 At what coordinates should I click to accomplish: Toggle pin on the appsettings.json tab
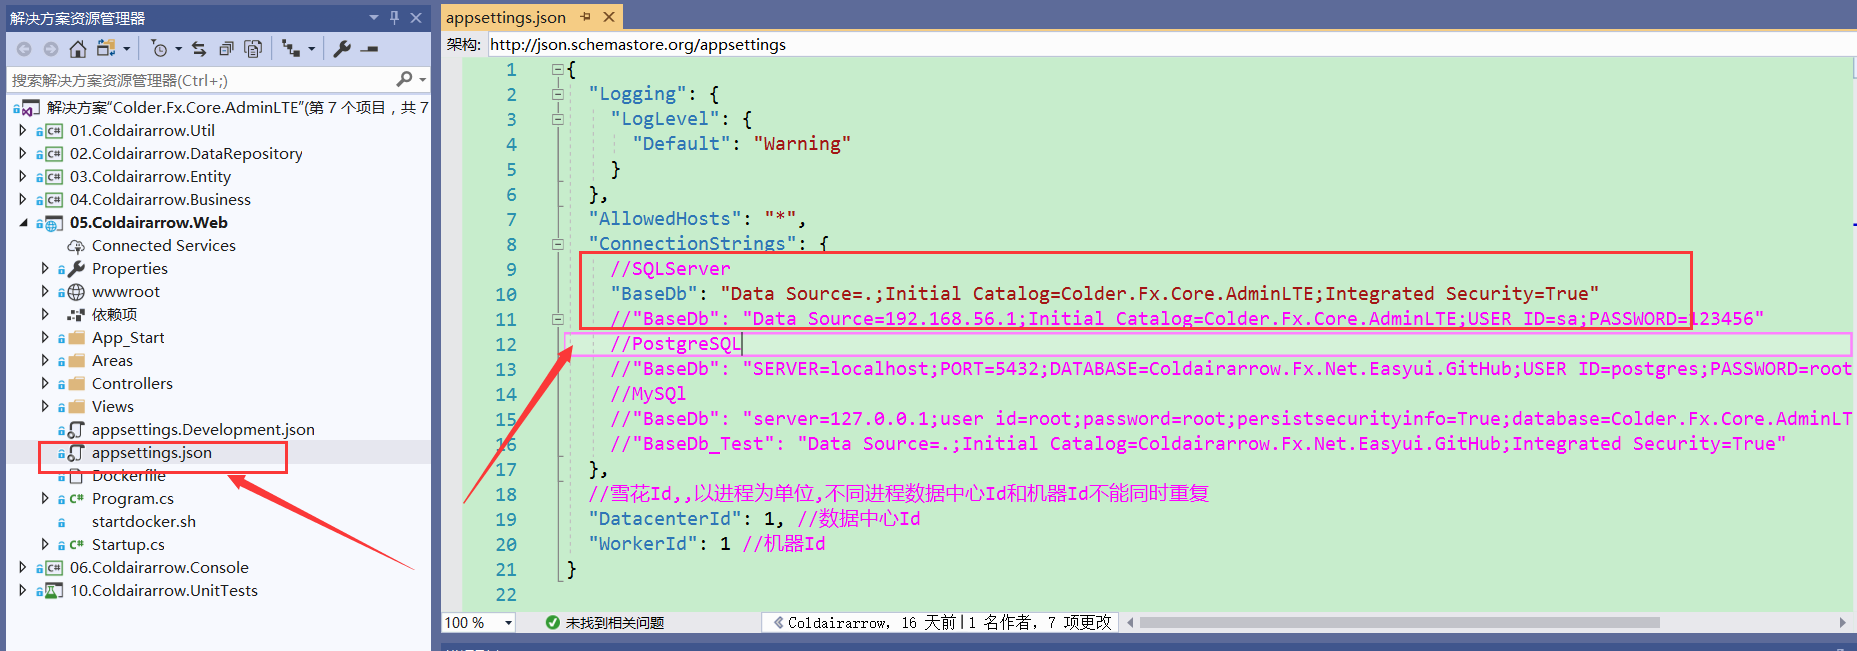coord(585,17)
